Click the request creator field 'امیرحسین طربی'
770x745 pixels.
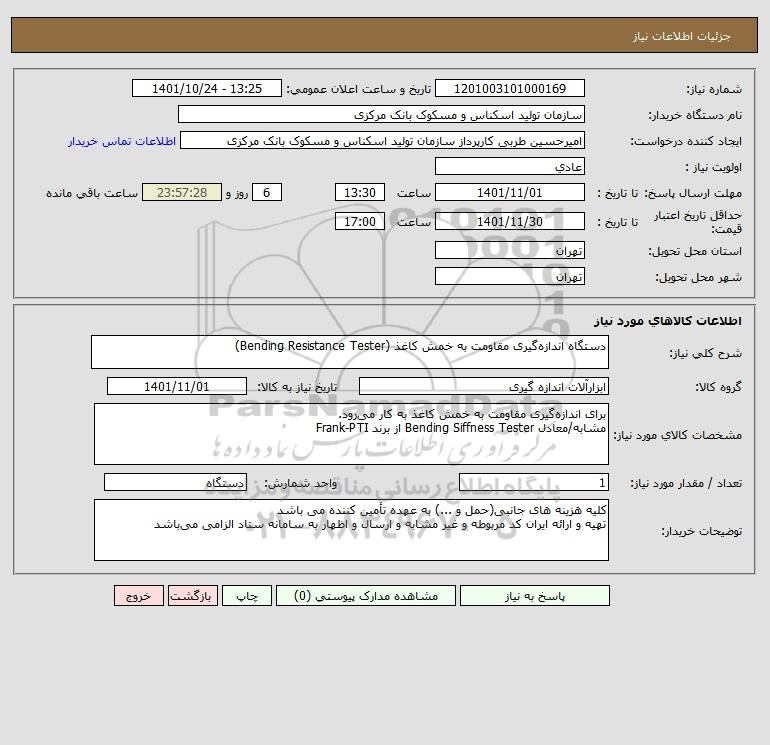click(x=383, y=141)
